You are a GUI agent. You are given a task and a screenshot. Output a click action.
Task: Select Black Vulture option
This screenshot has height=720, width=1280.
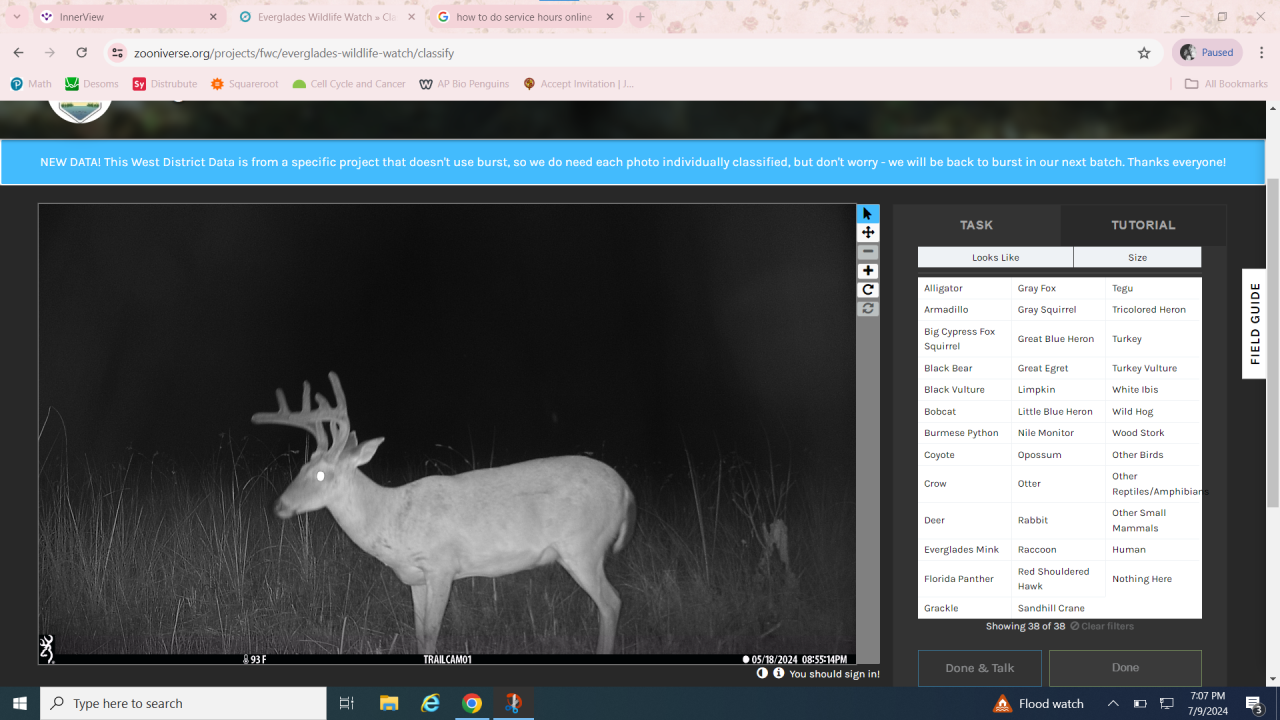964,390
